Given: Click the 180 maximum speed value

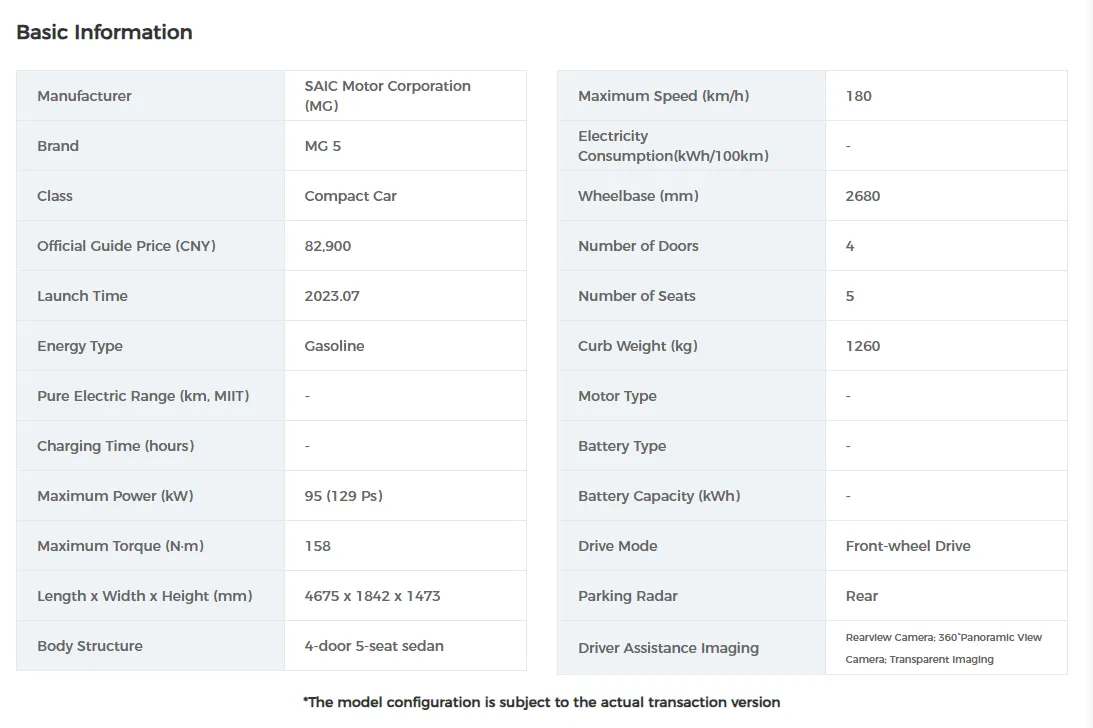Looking at the screenshot, I should [858, 96].
